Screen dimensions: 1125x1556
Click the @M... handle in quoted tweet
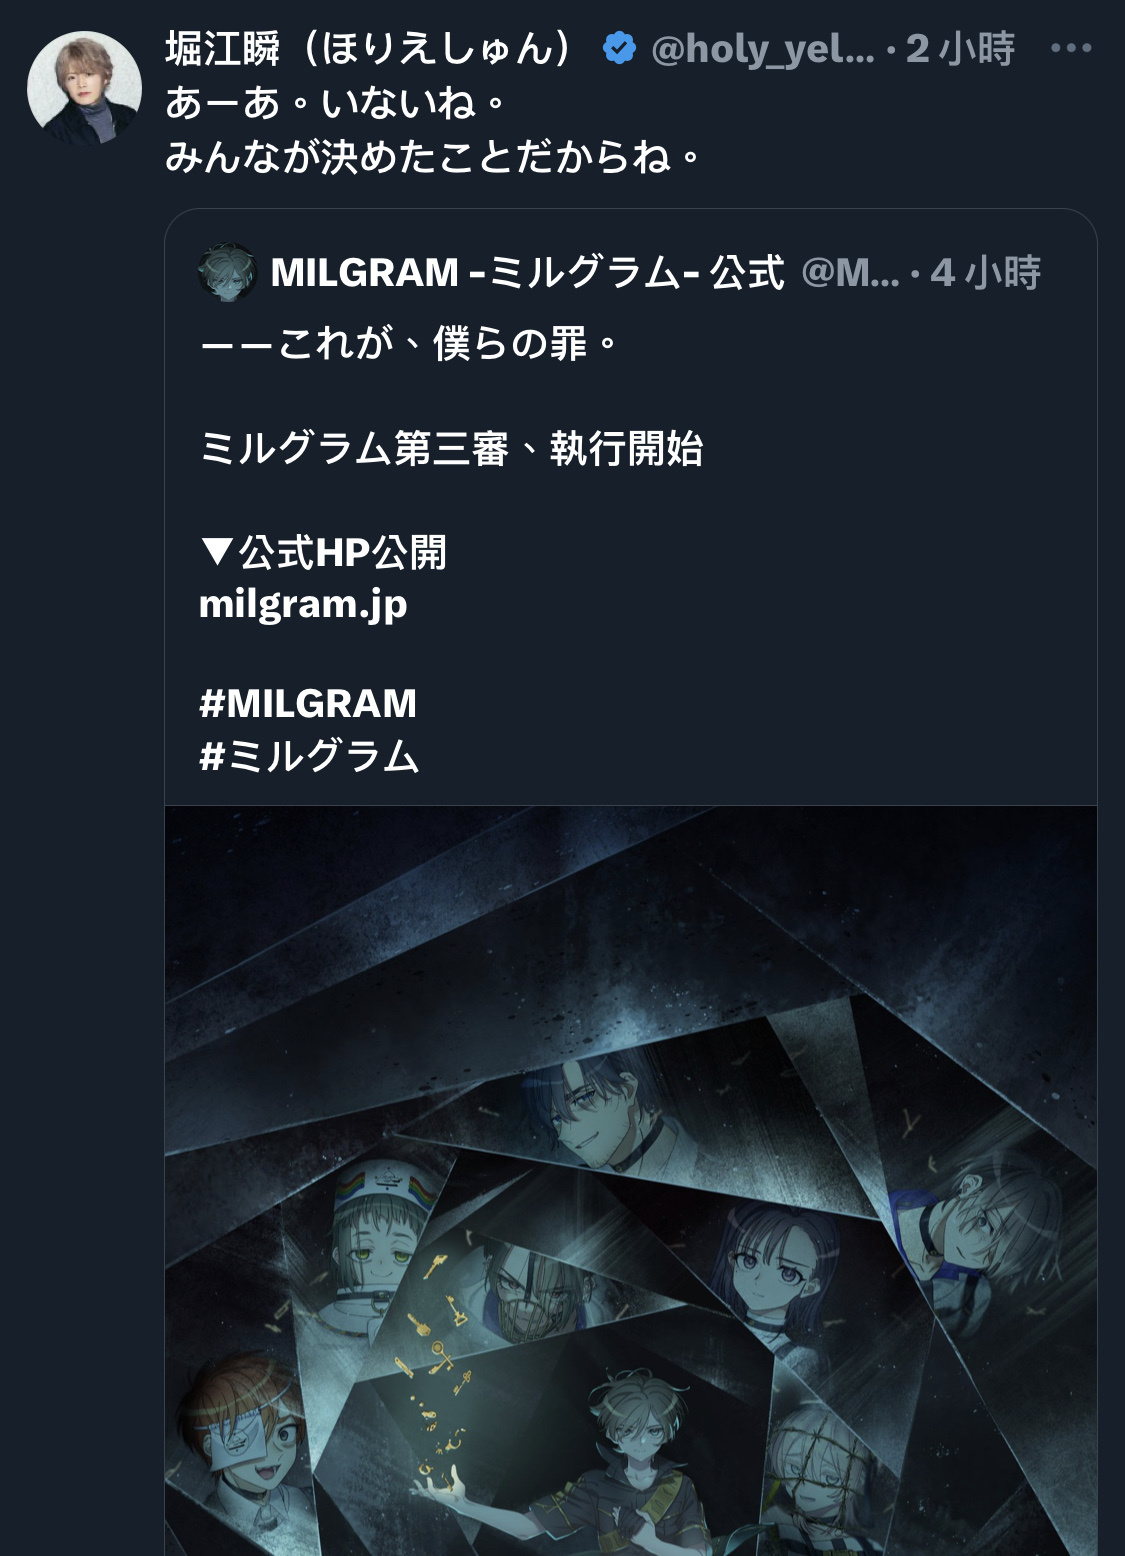(850, 272)
